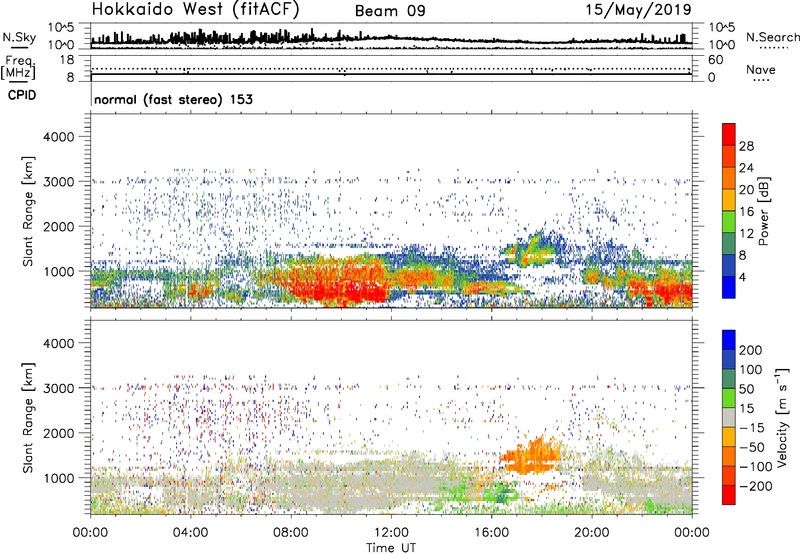The width and height of the screenshot is (800, 554).
Task: Click the '-200' velocity colorbar tick
Action: tap(755, 486)
